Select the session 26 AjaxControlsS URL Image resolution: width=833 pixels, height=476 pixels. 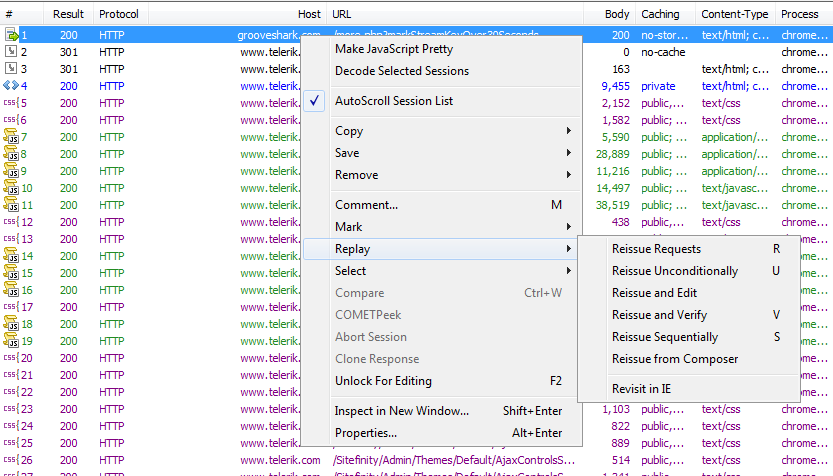pos(454,460)
